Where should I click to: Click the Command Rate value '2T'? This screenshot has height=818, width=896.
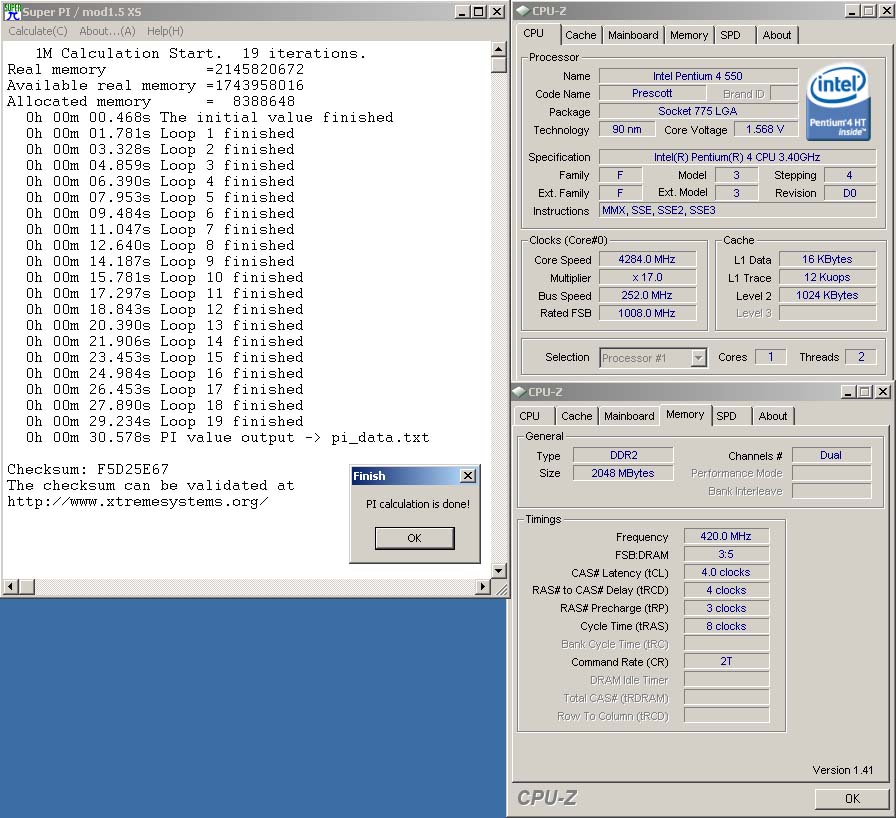point(726,661)
